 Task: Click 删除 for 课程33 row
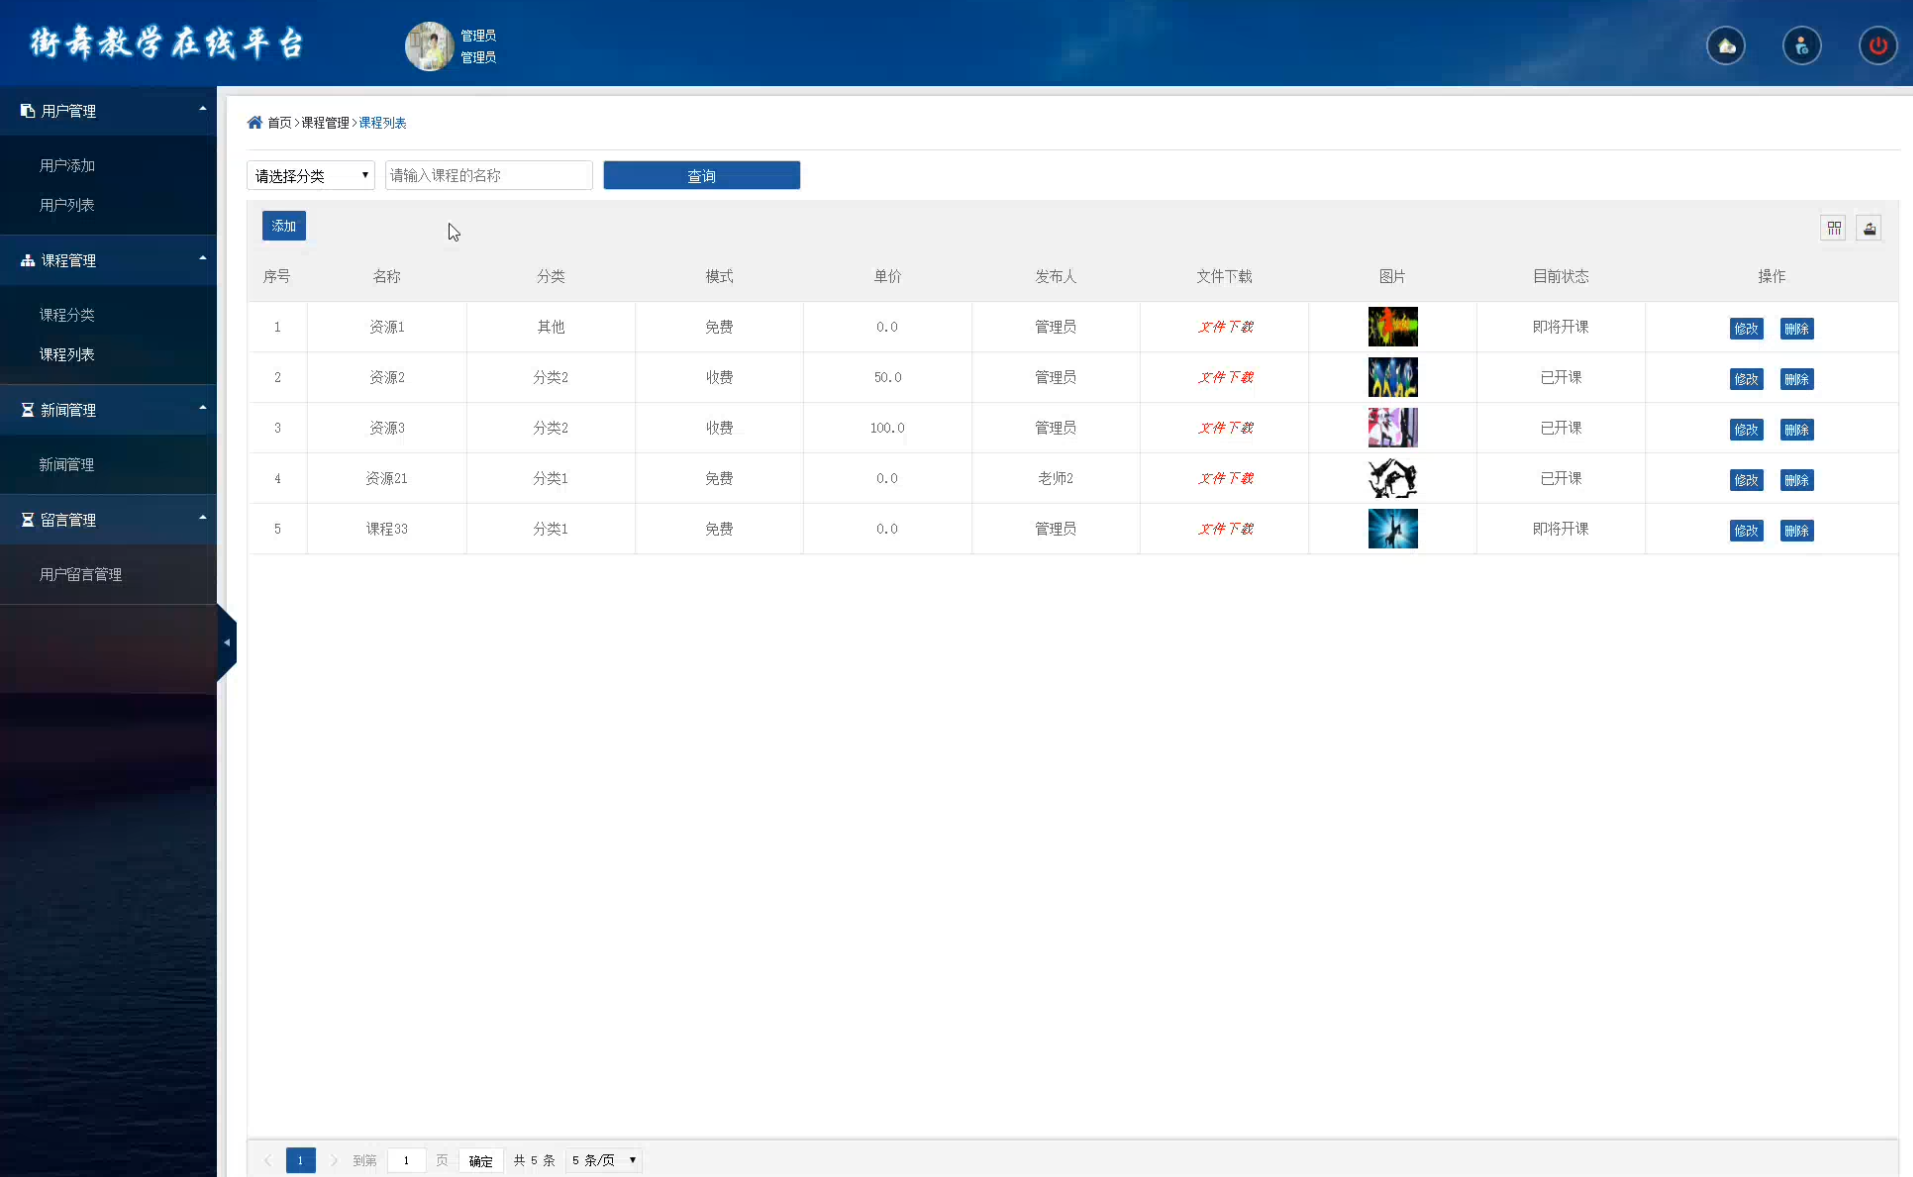coord(1796,530)
